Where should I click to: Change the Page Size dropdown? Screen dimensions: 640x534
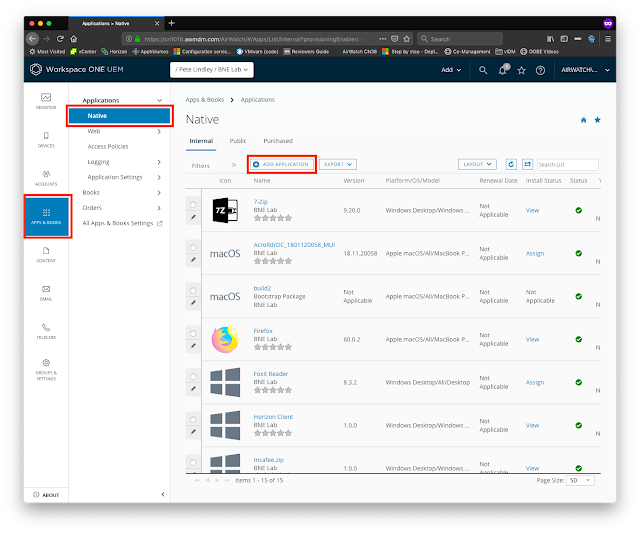pyautogui.click(x=580, y=481)
